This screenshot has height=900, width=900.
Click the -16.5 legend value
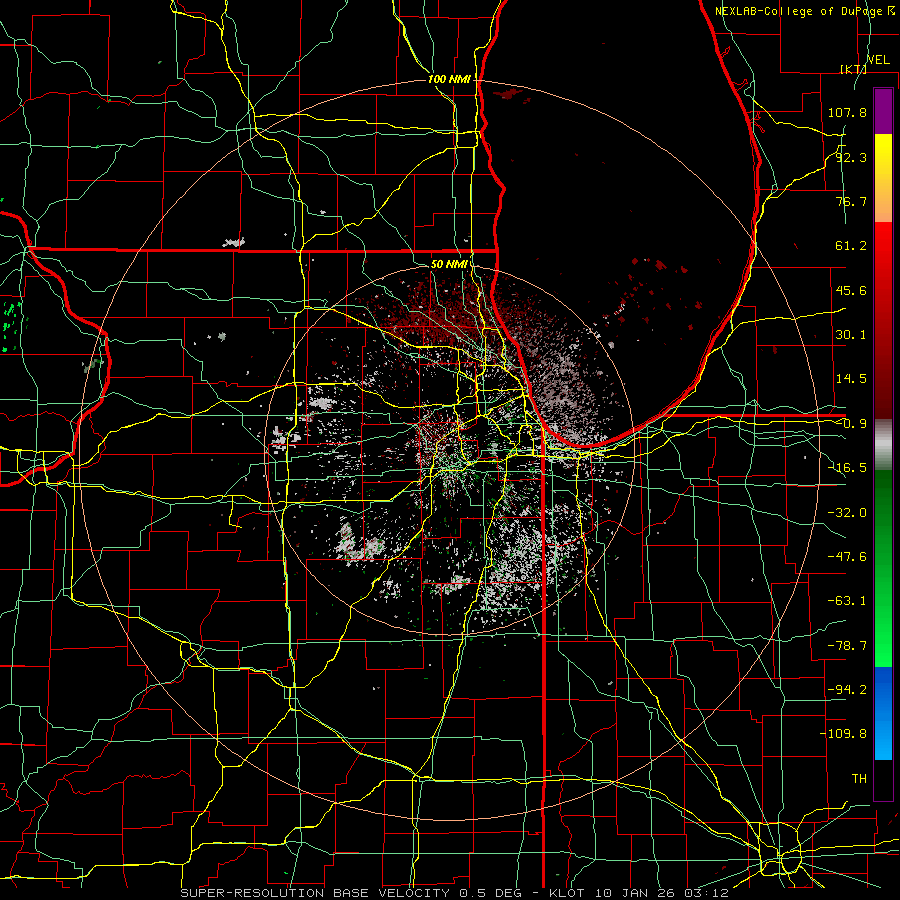847,468
